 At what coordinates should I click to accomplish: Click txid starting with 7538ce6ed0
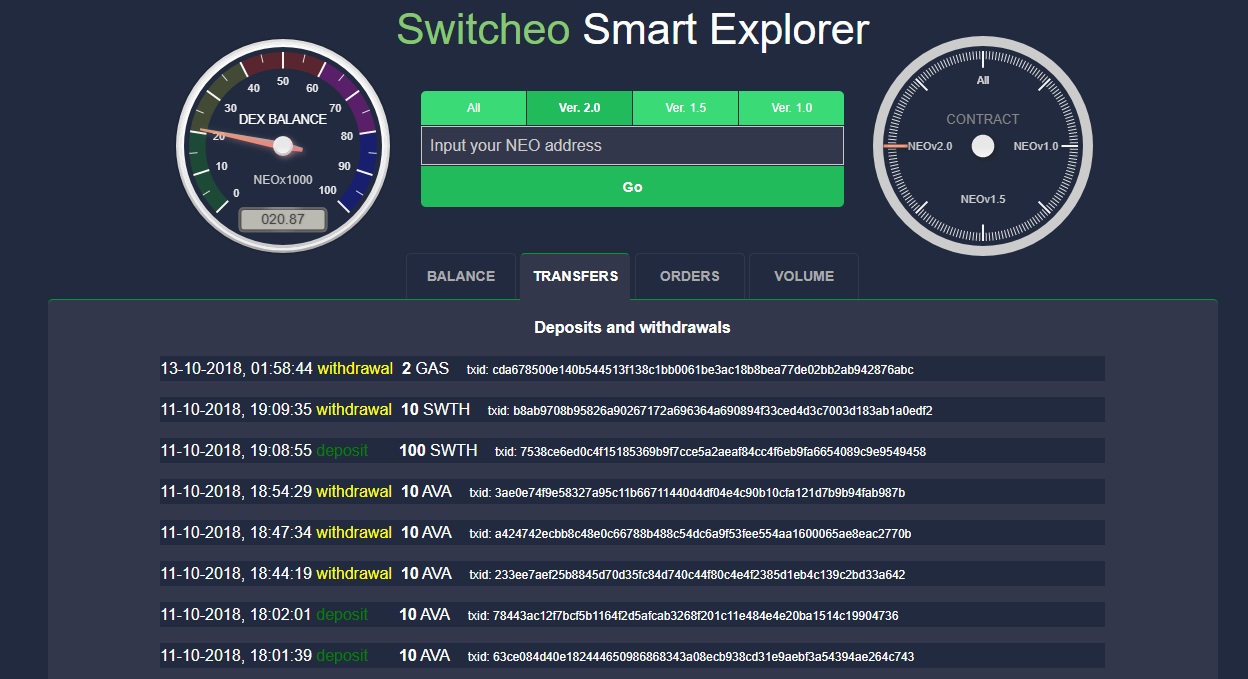coord(710,452)
